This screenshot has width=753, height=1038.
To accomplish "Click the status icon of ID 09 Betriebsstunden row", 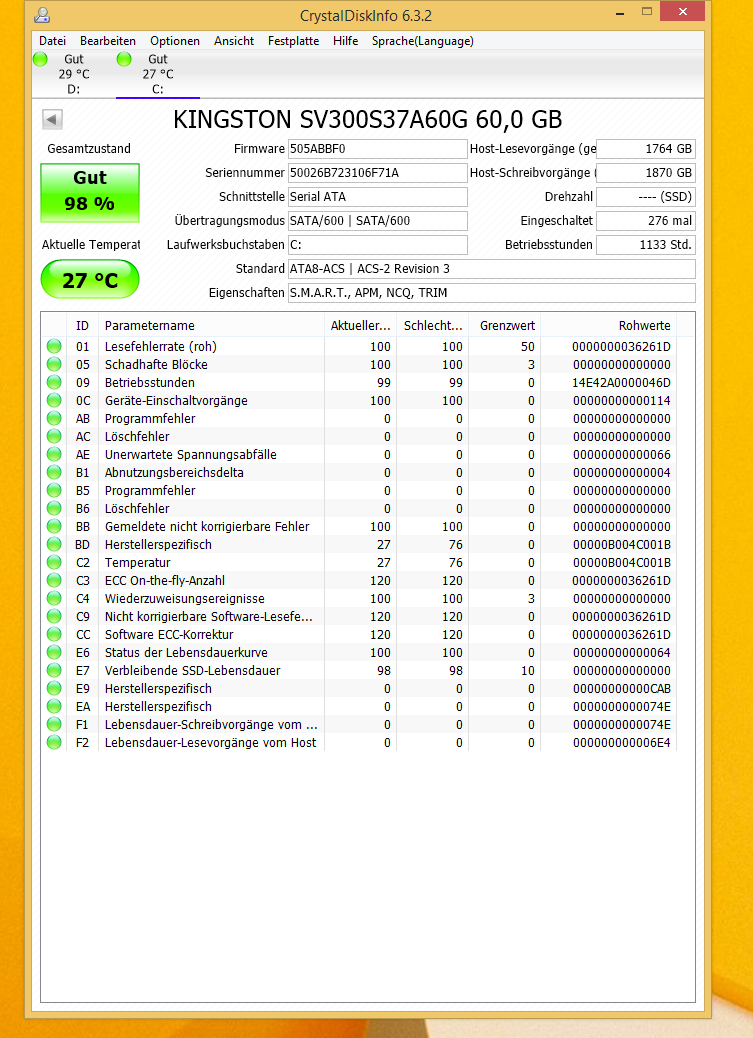I will point(54,383).
